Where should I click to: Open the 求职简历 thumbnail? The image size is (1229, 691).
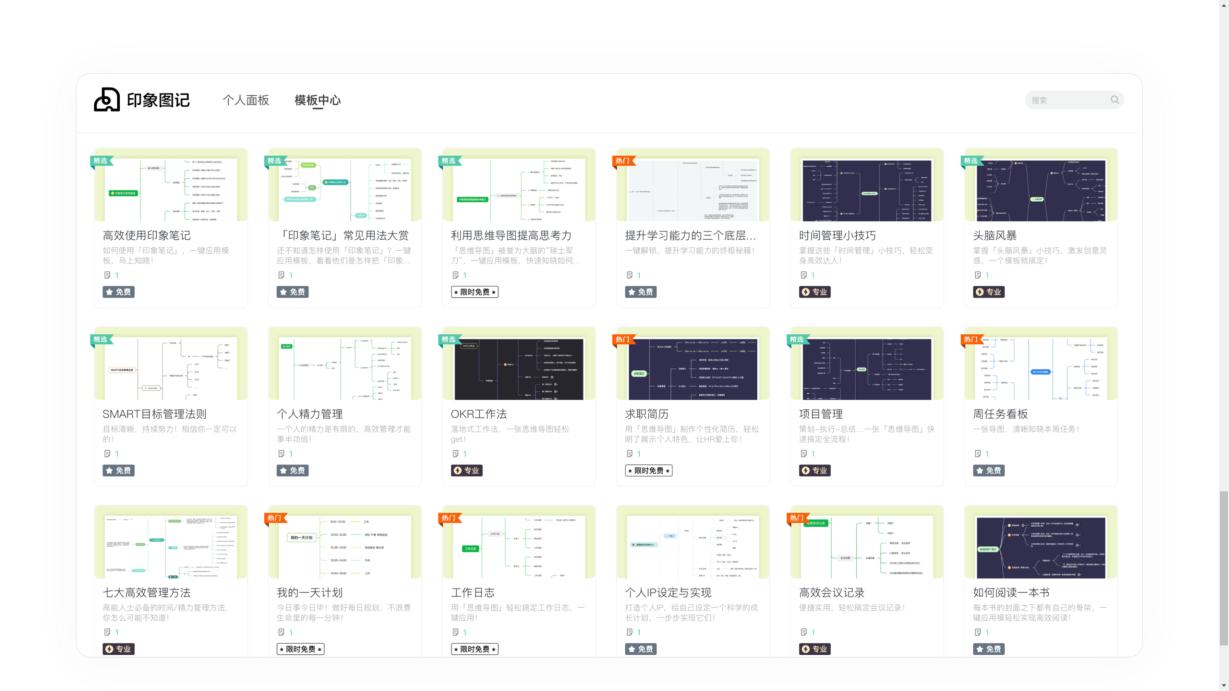tap(693, 363)
